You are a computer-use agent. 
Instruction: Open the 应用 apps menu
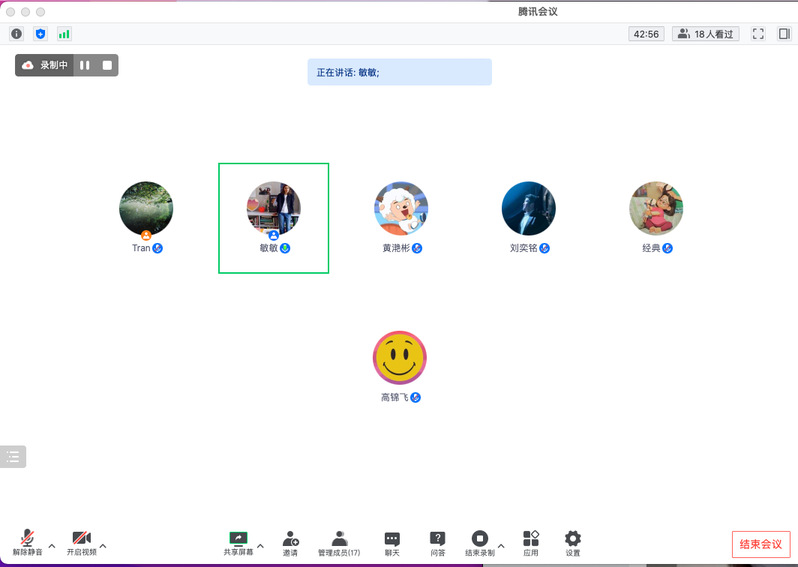[531, 543]
